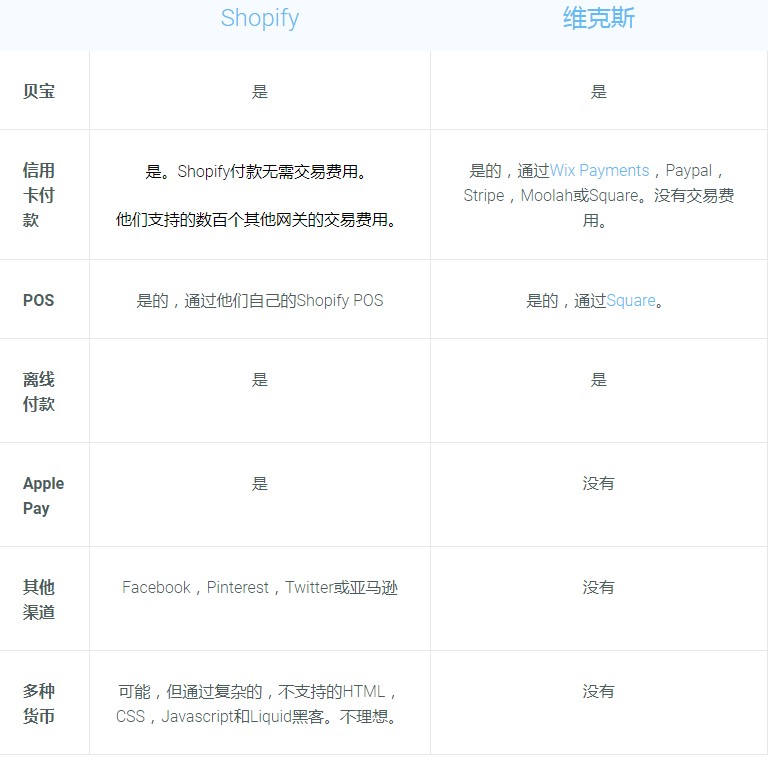This screenshot has width=769, height=757.
Task: Click 是 in Shopify 离线付款 cell
Action: [259, 379]
